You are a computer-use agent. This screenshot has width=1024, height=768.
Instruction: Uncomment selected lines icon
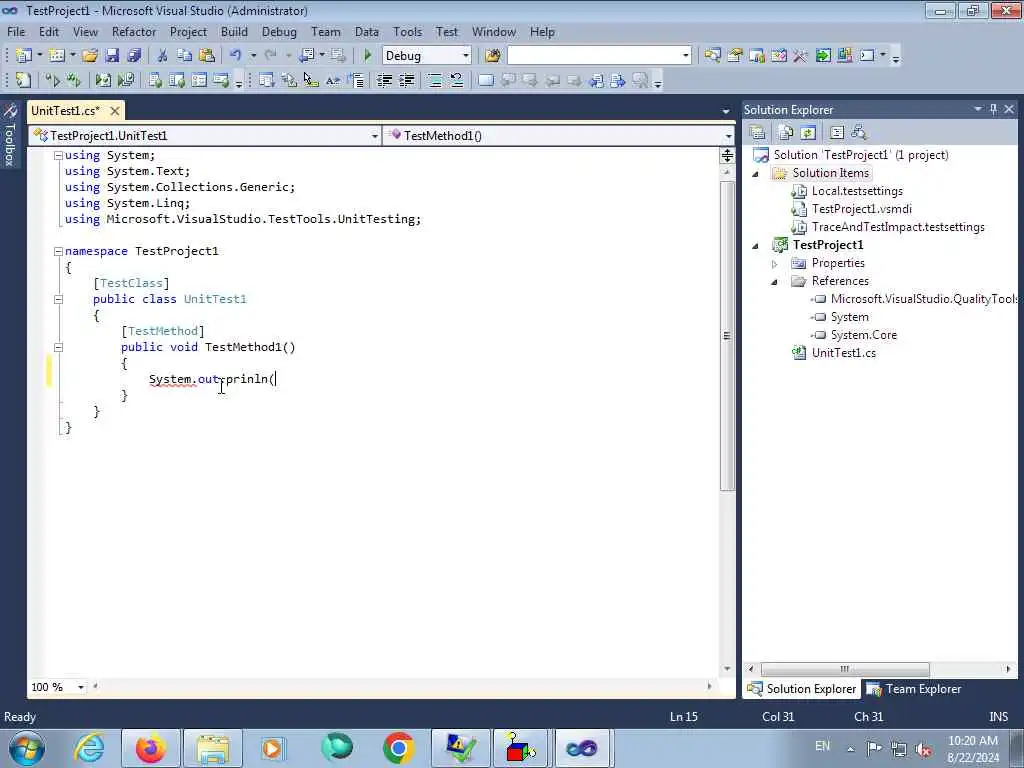456,80
